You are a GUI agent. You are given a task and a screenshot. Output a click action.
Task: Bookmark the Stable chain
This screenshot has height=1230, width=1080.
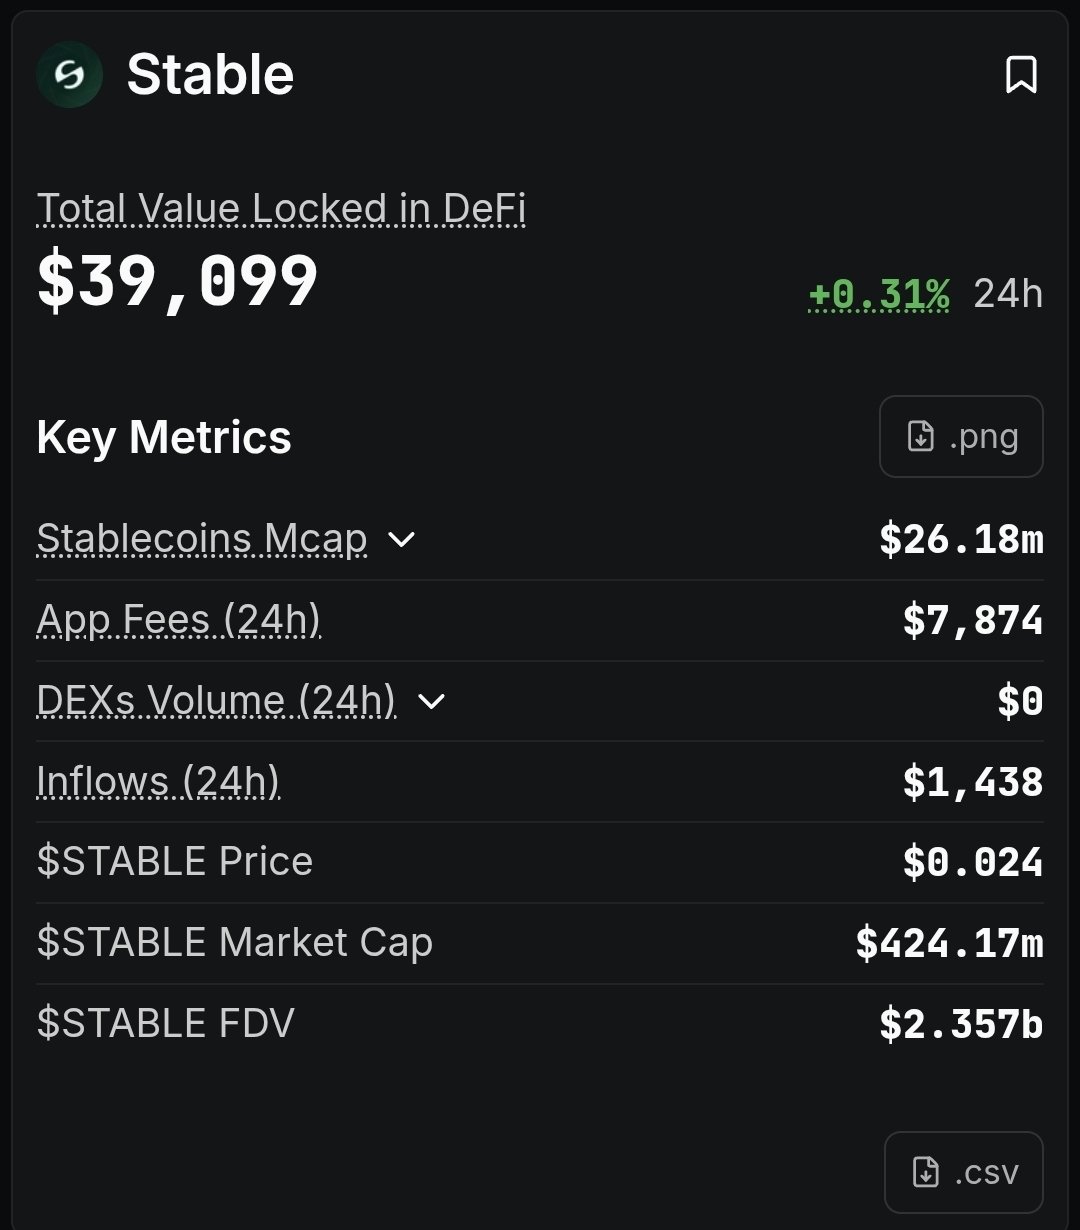1021,75
